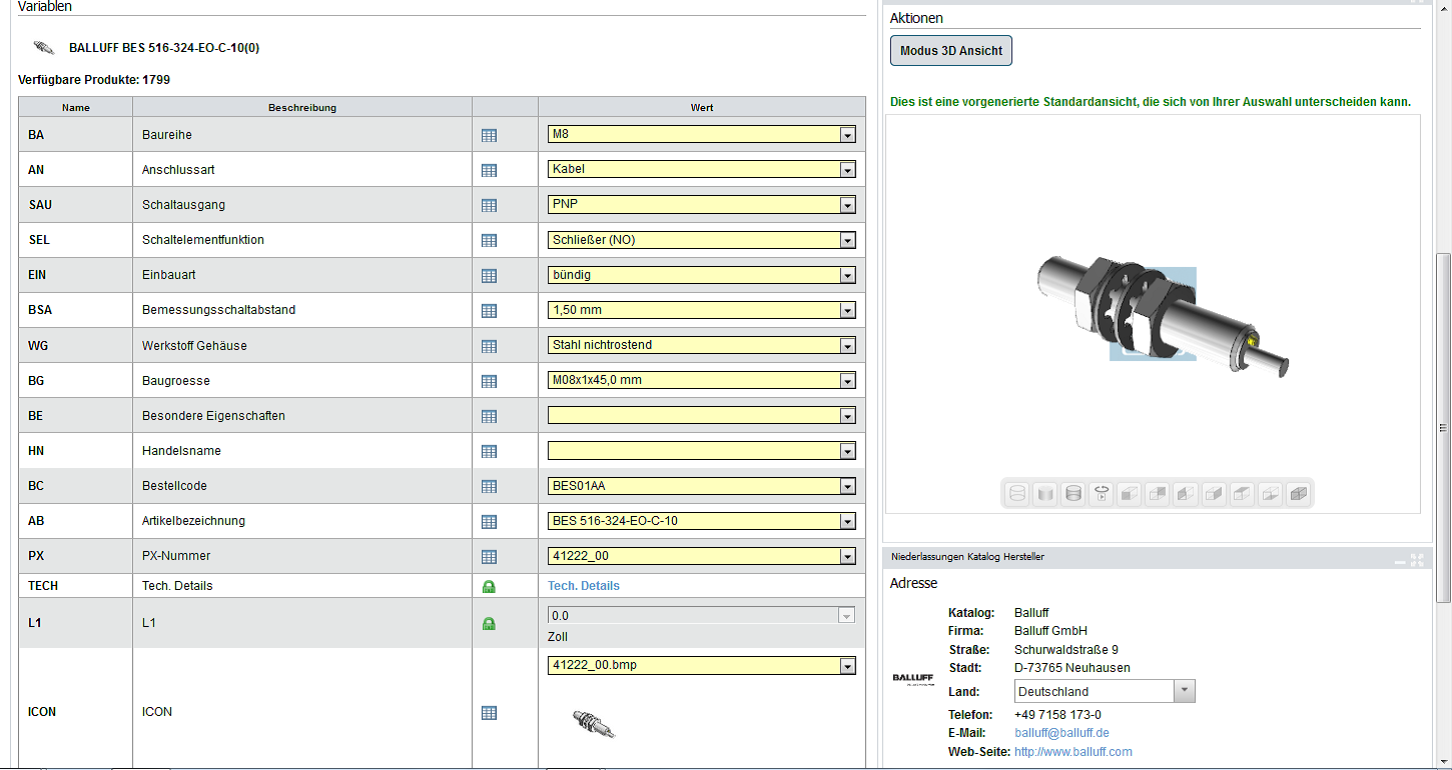Maximize the Niederlassungen Katalog Hersteller panel
Screen dimensions: 1452x770
[1417, 560]
